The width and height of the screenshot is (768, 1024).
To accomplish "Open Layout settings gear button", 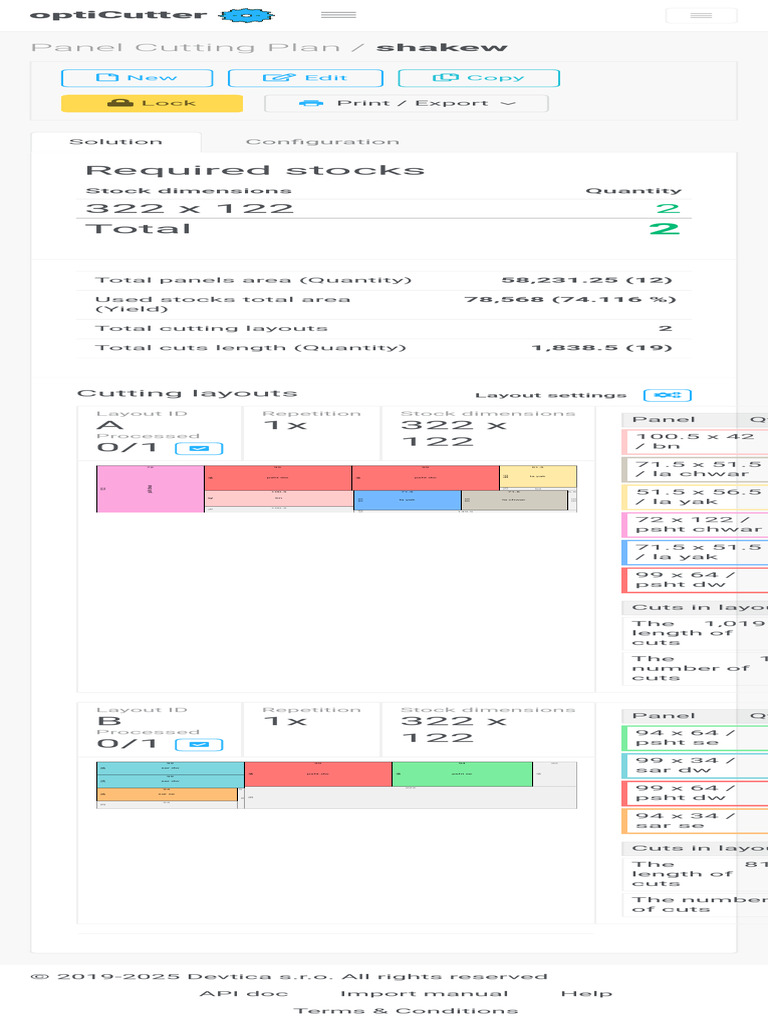I will point(667,395).
